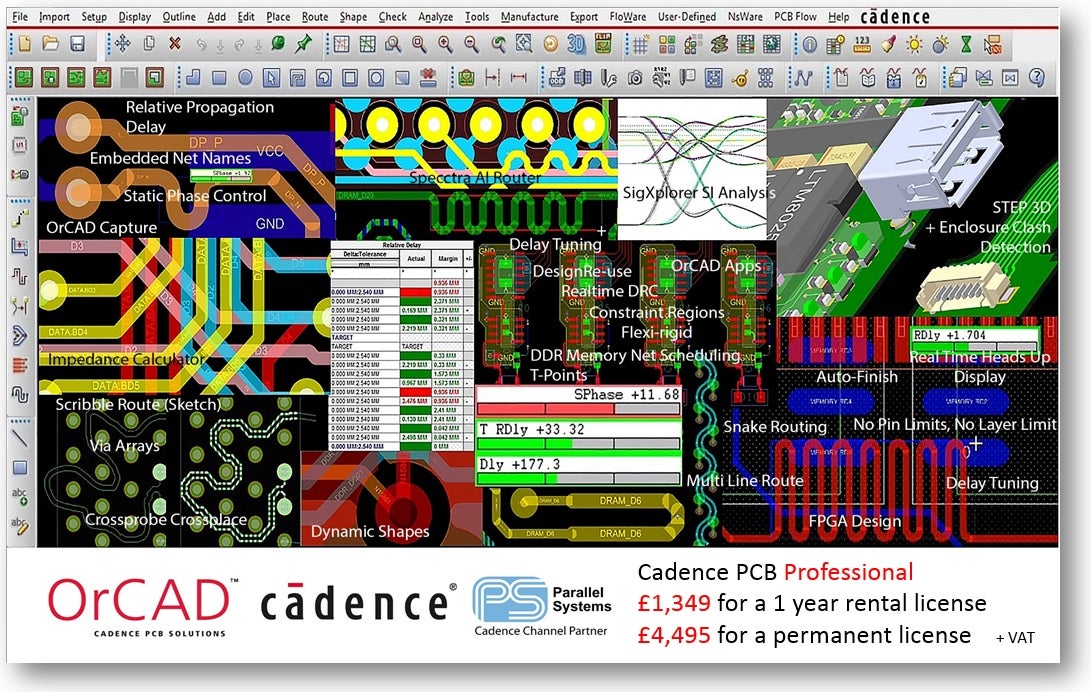This screenshot has width=1091, height=692.
Task: Select the Measure ruler icon labeled 123
Action: 862,45
